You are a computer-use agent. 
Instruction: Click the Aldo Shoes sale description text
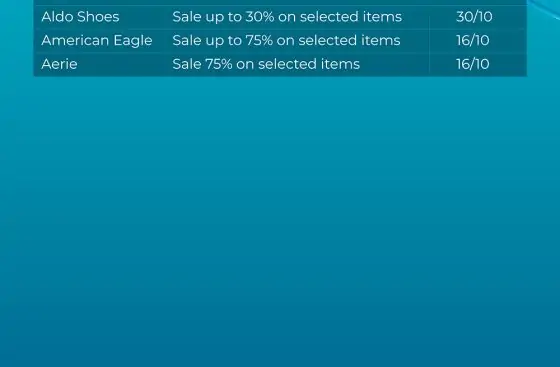point(287,17)
